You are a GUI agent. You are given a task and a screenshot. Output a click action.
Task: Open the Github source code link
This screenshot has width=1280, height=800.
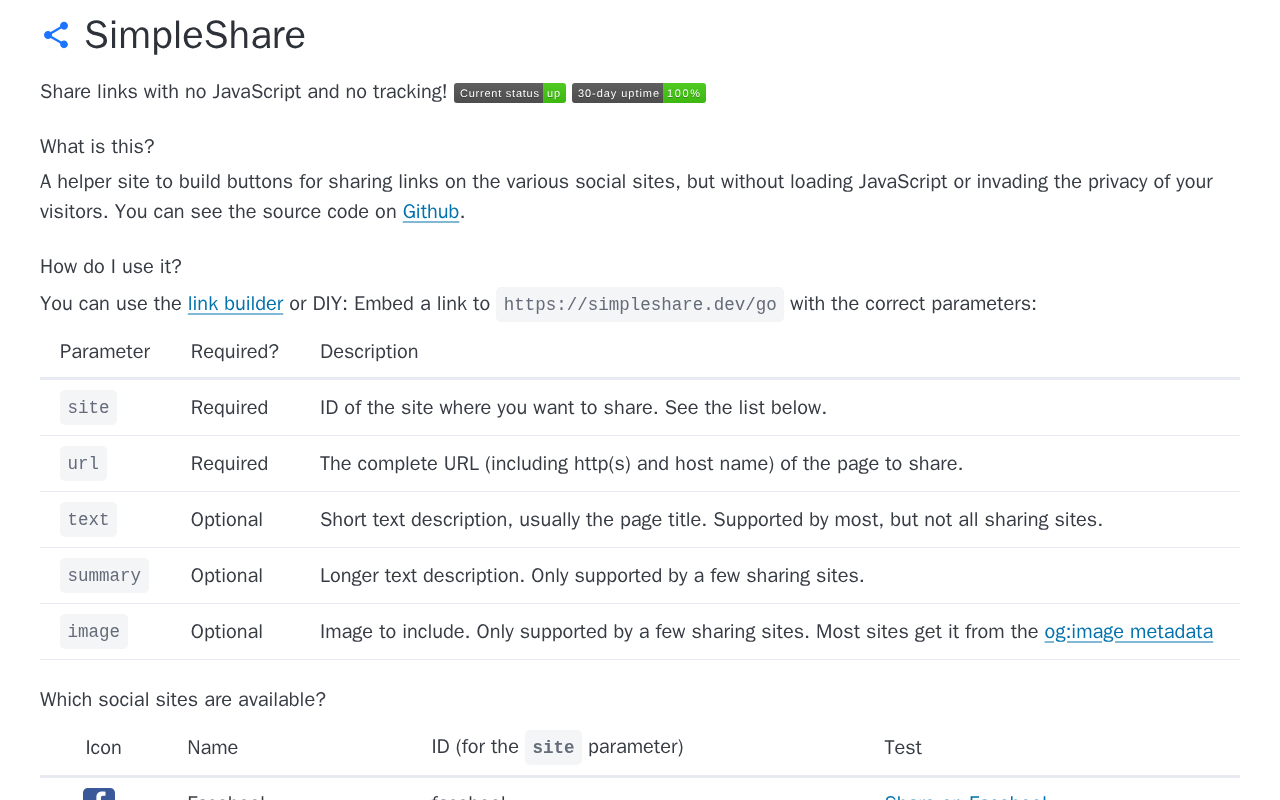(x=431, y=212)
